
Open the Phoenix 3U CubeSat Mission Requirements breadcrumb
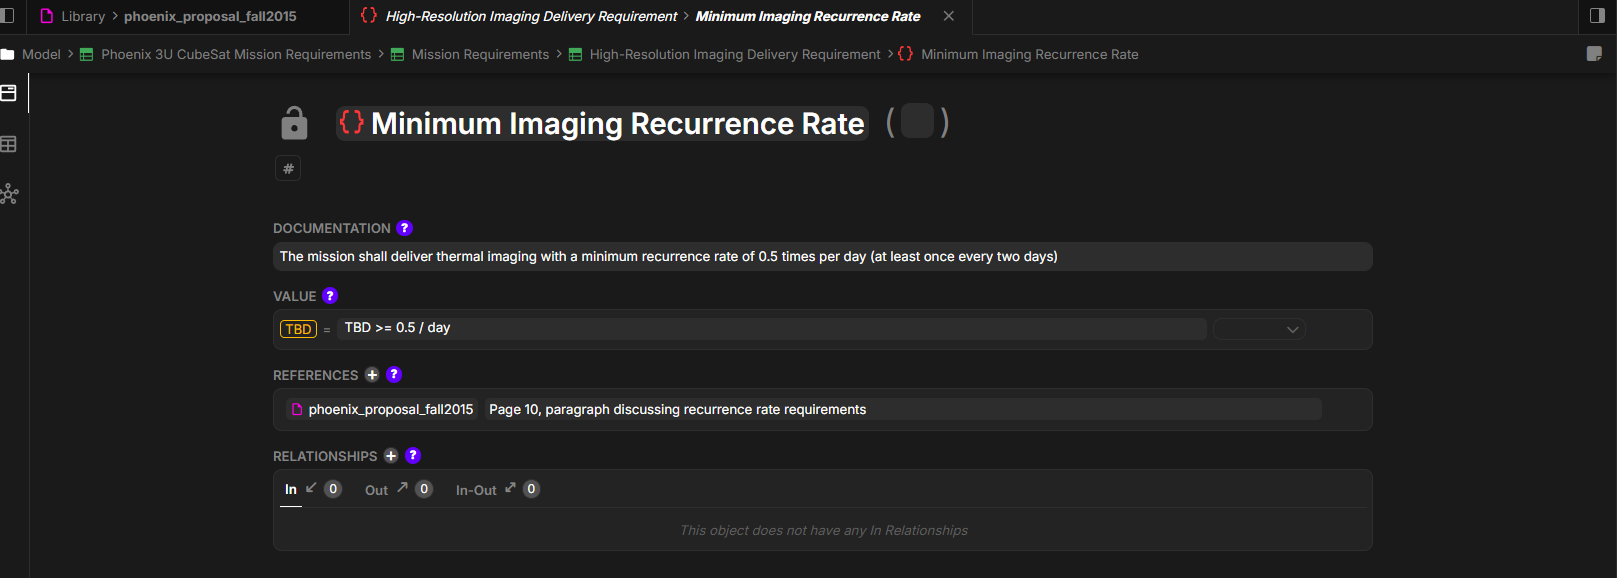click(x=236, y=54)
